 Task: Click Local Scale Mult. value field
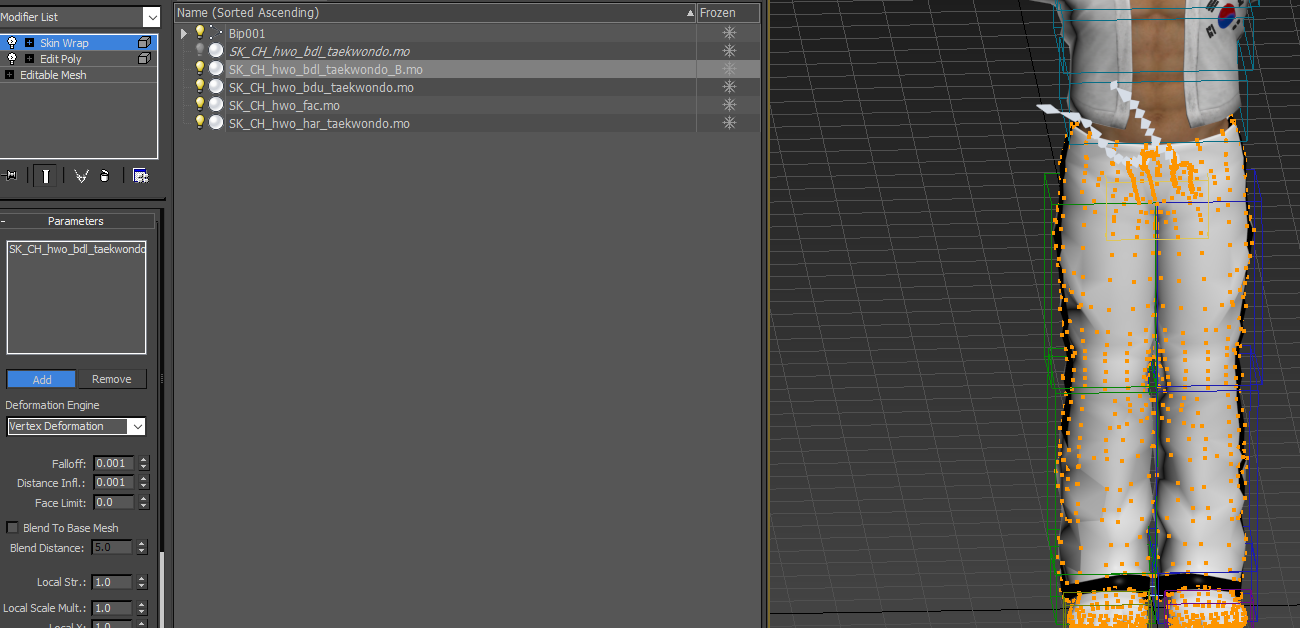(x=113, y=608)
